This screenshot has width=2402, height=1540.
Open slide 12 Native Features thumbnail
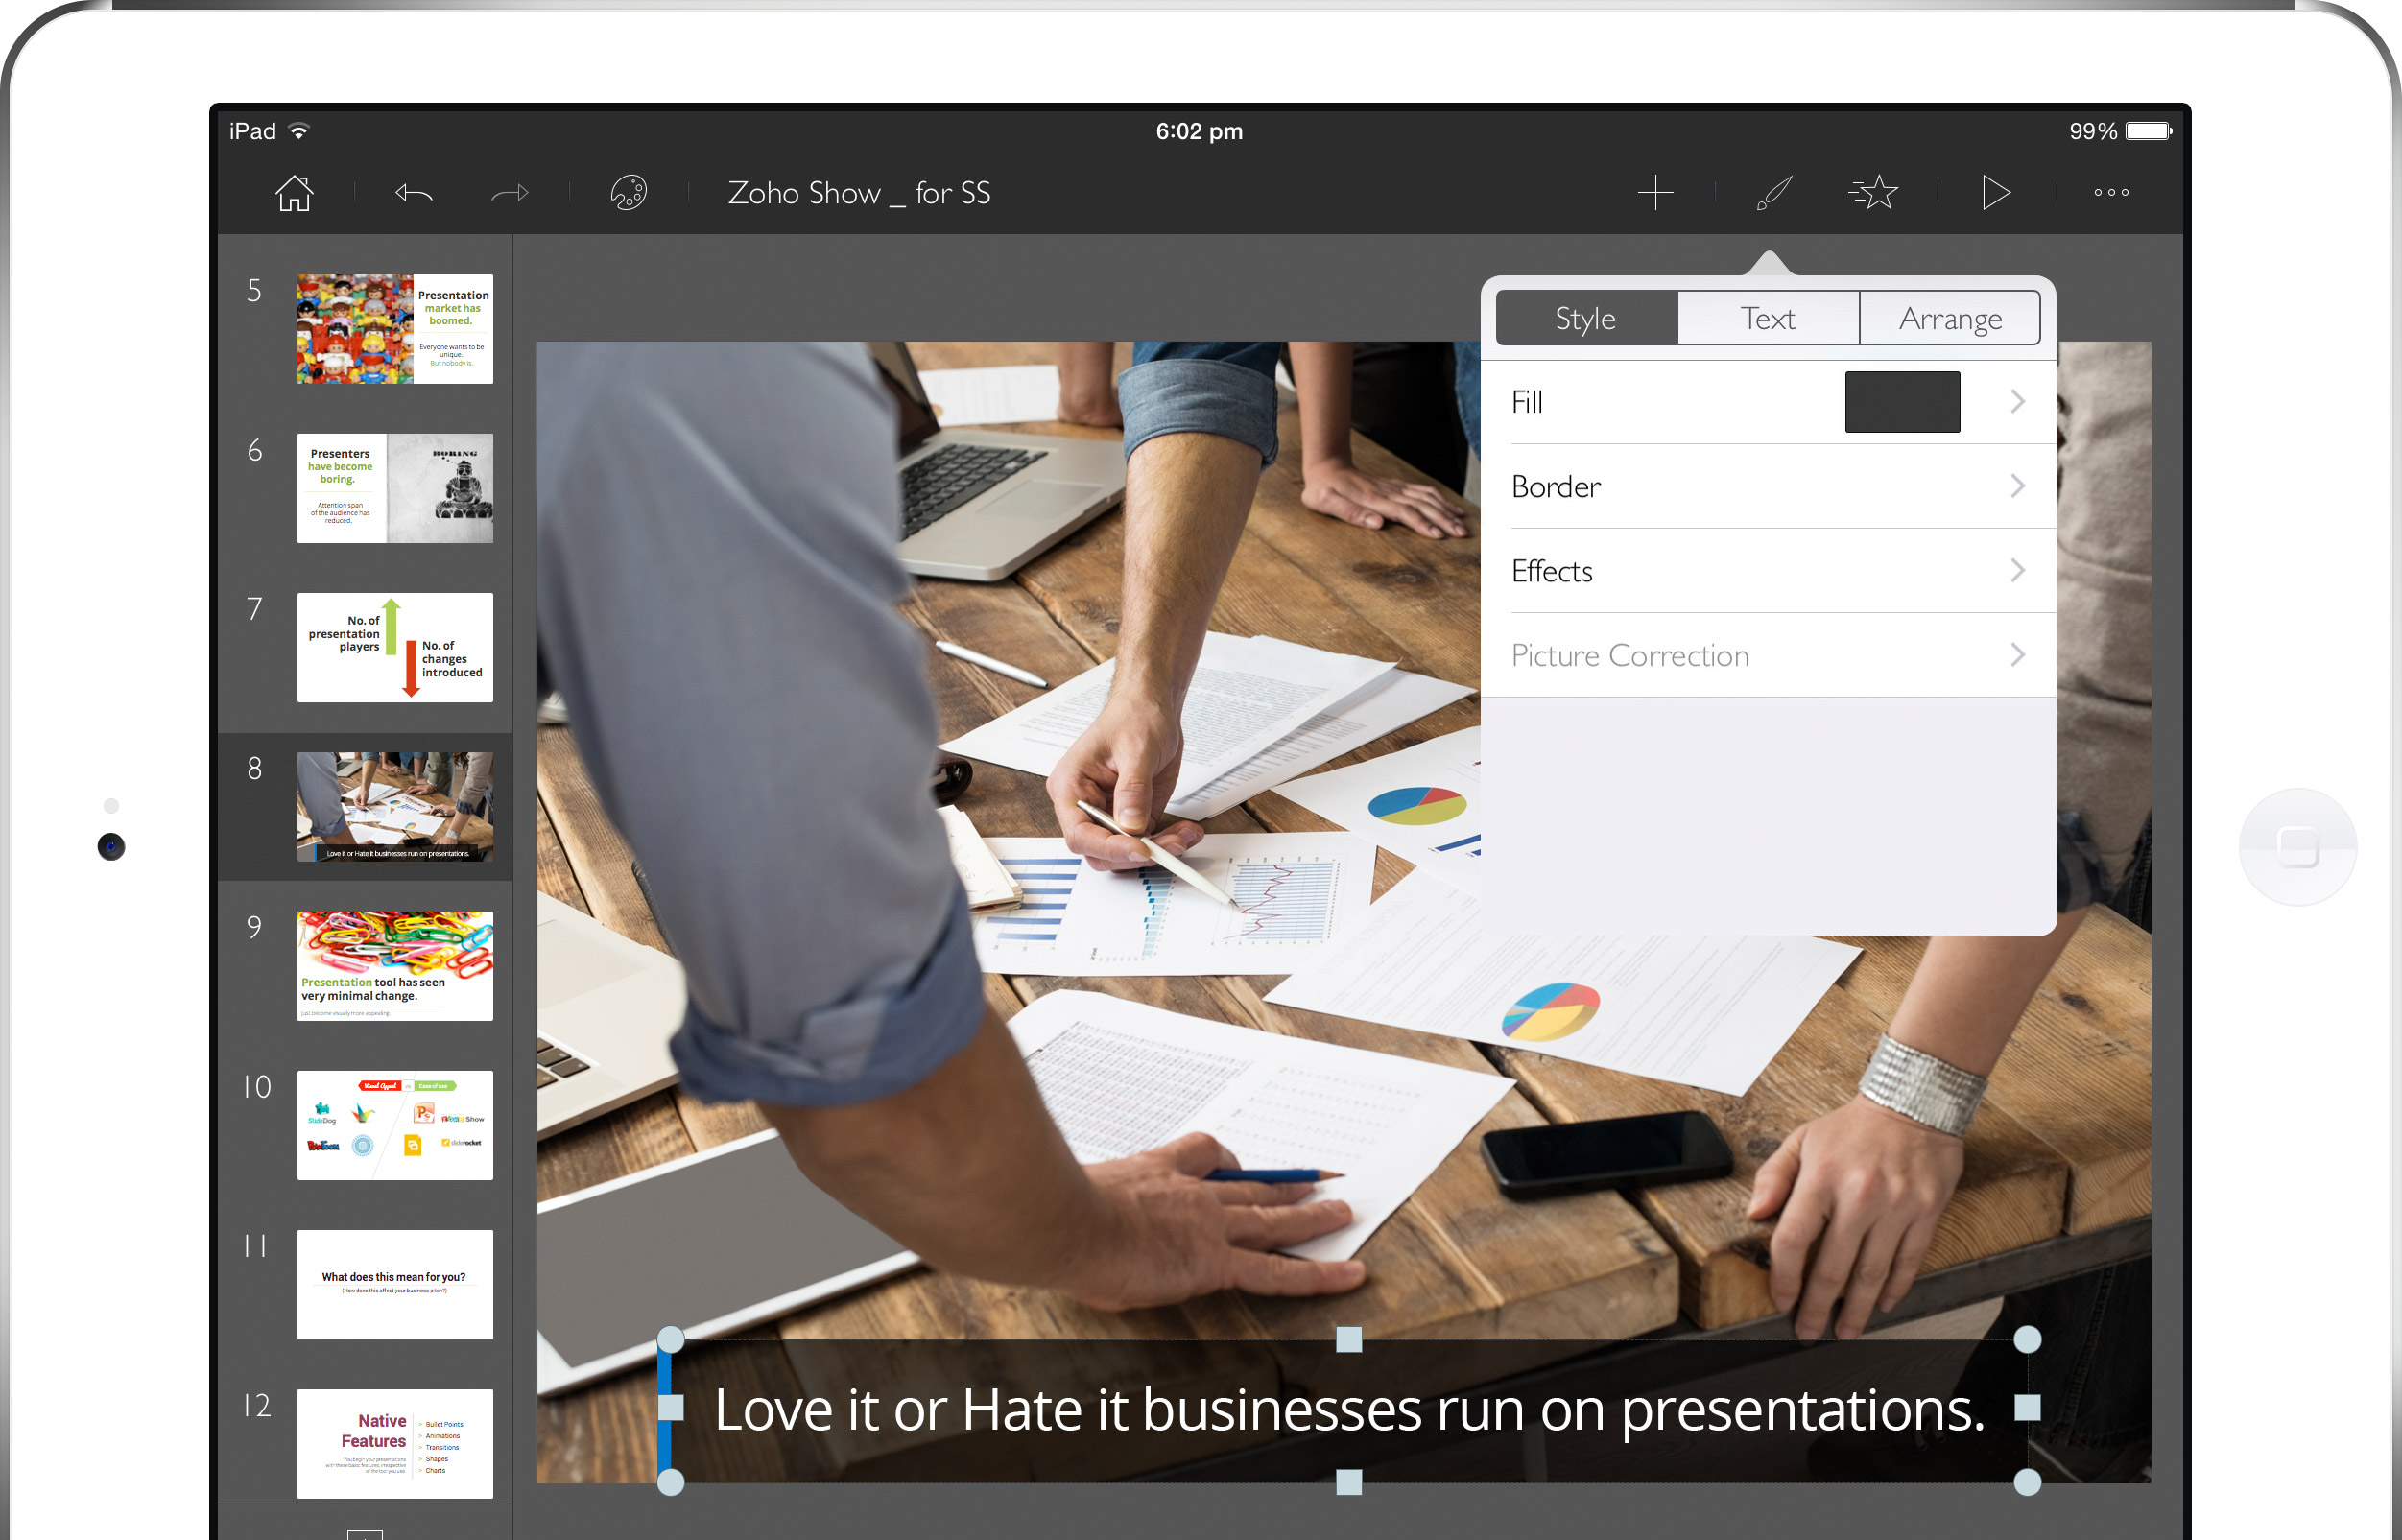coord(394,1442)
